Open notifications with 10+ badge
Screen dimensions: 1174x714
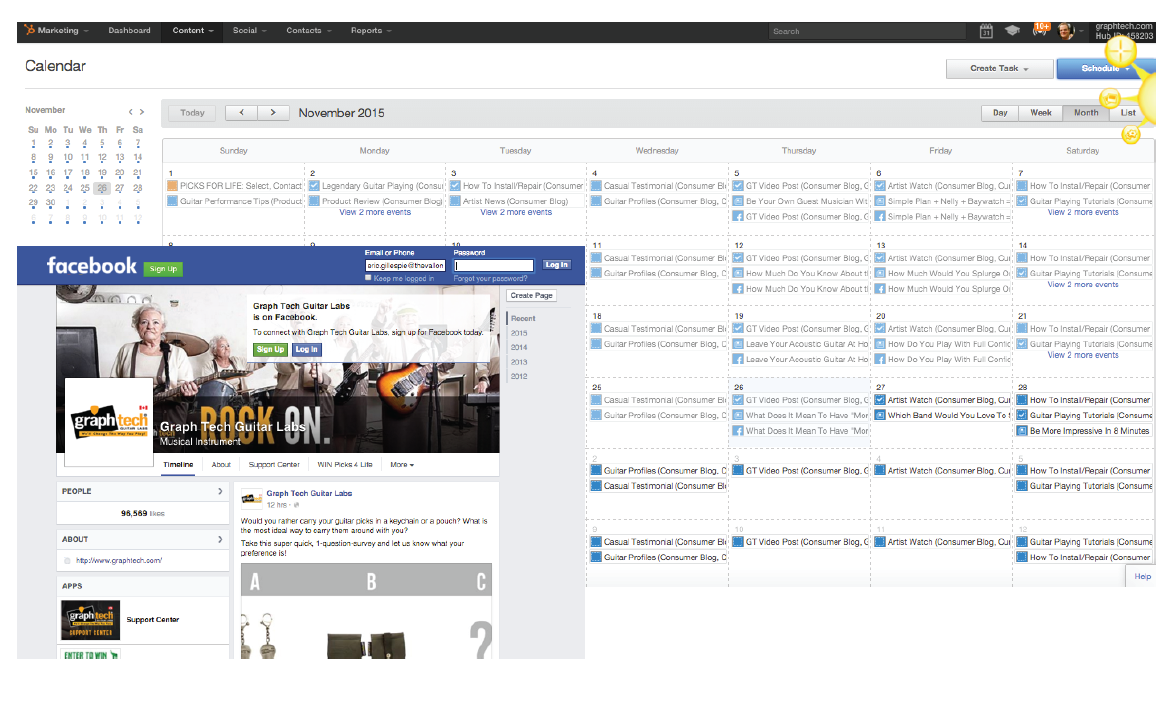pos(1040,30)
